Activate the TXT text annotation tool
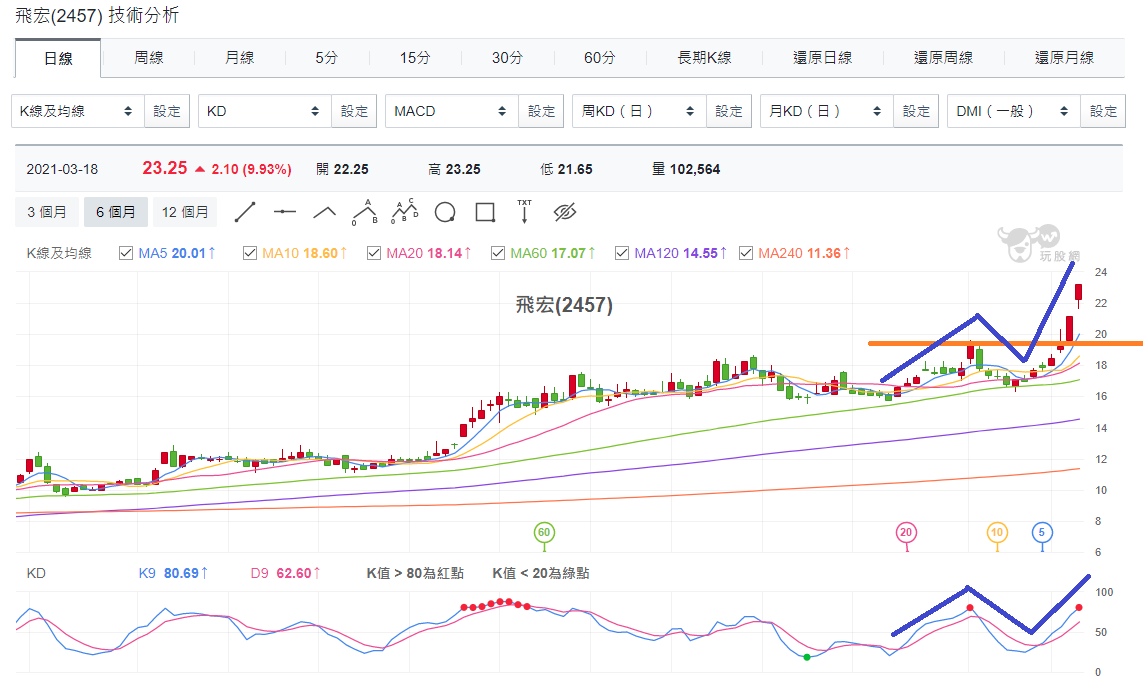The height and width of the screenshot is (676, 1143). click(x=524, y=211)
